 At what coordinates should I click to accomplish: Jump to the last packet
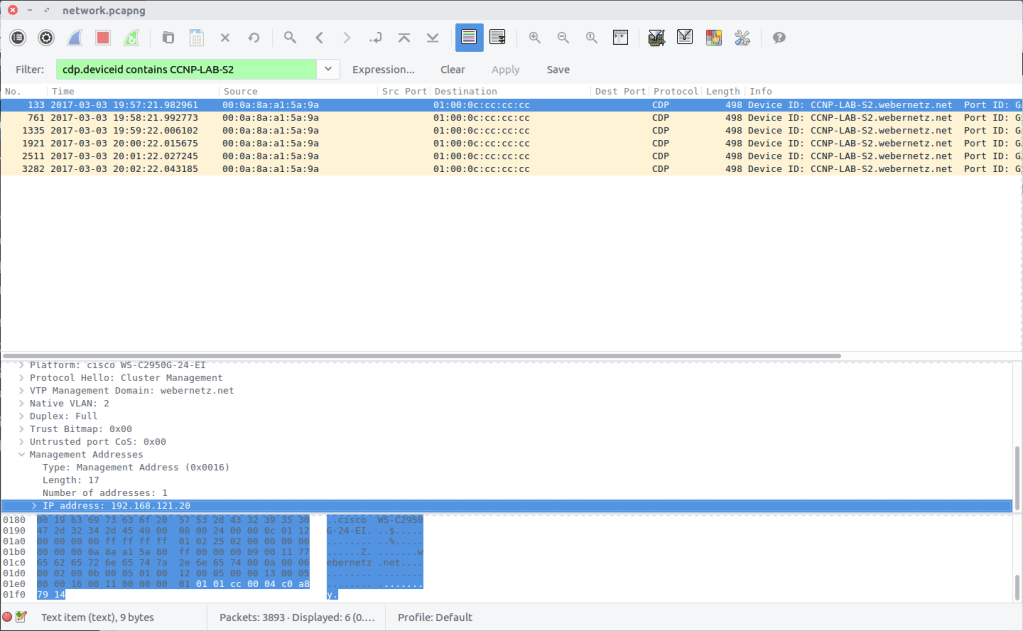coord(432,38)
